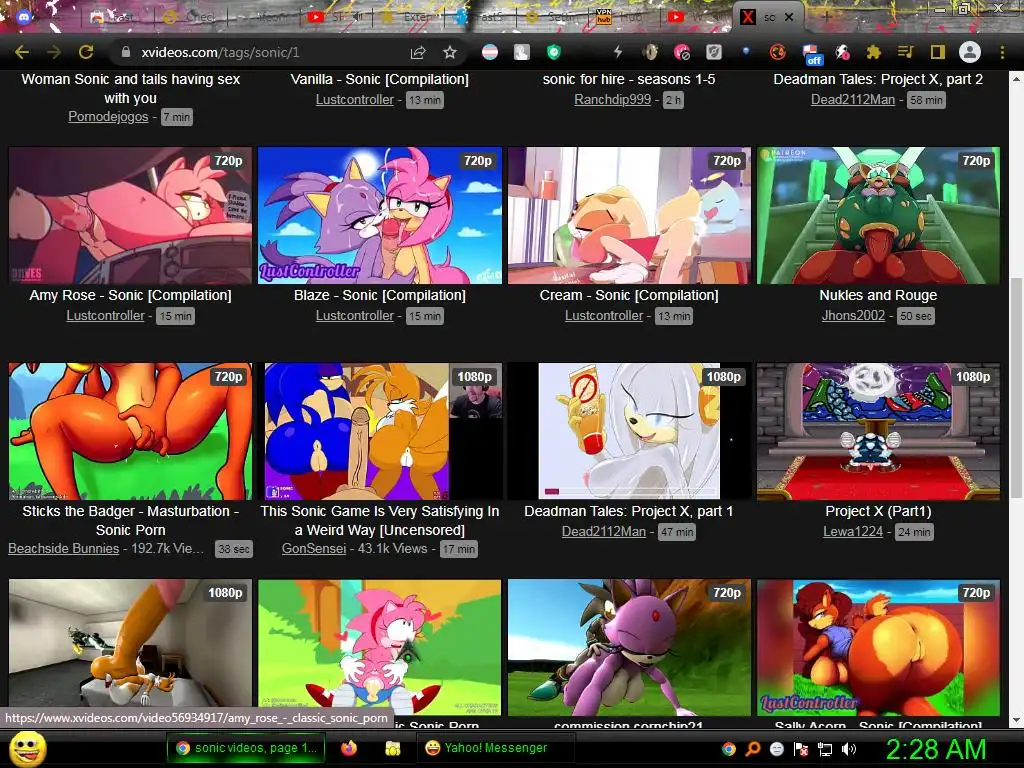Click the orange magnifier tray icon
The image size is (1024, 768).
(753, 749)
